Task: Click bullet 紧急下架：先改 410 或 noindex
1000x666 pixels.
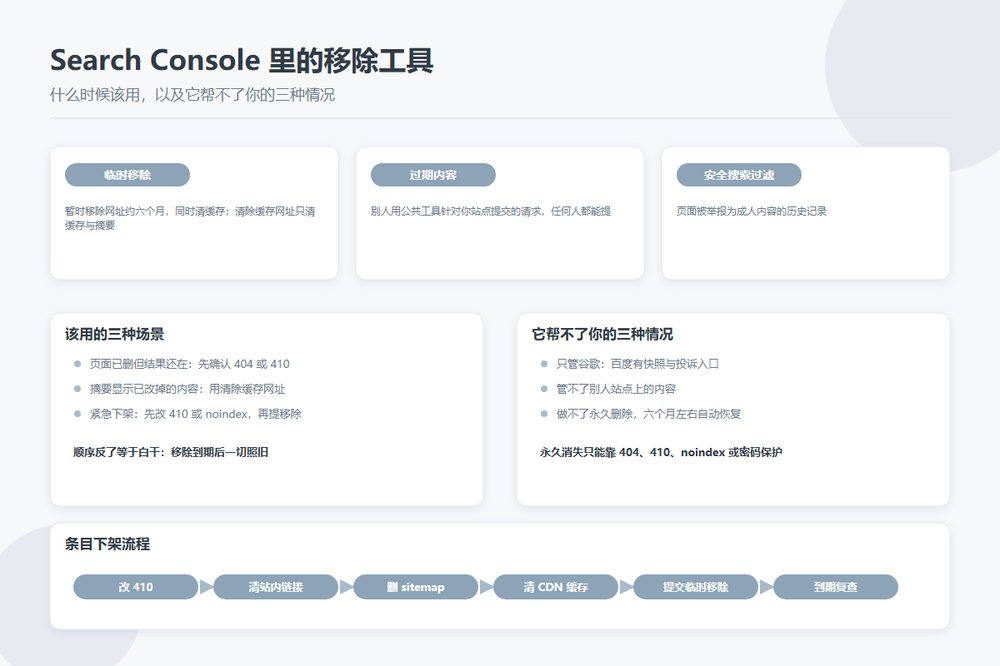Action: [x=168, y=414]
